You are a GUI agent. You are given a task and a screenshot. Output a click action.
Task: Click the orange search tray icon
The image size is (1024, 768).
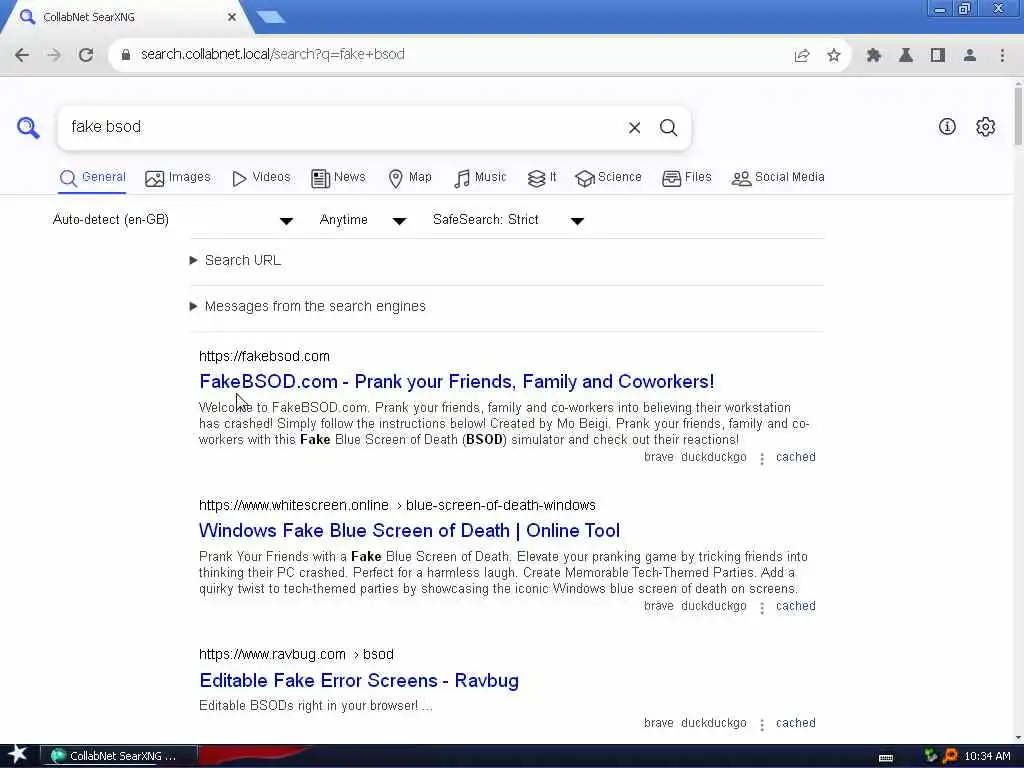pos(950,756)
